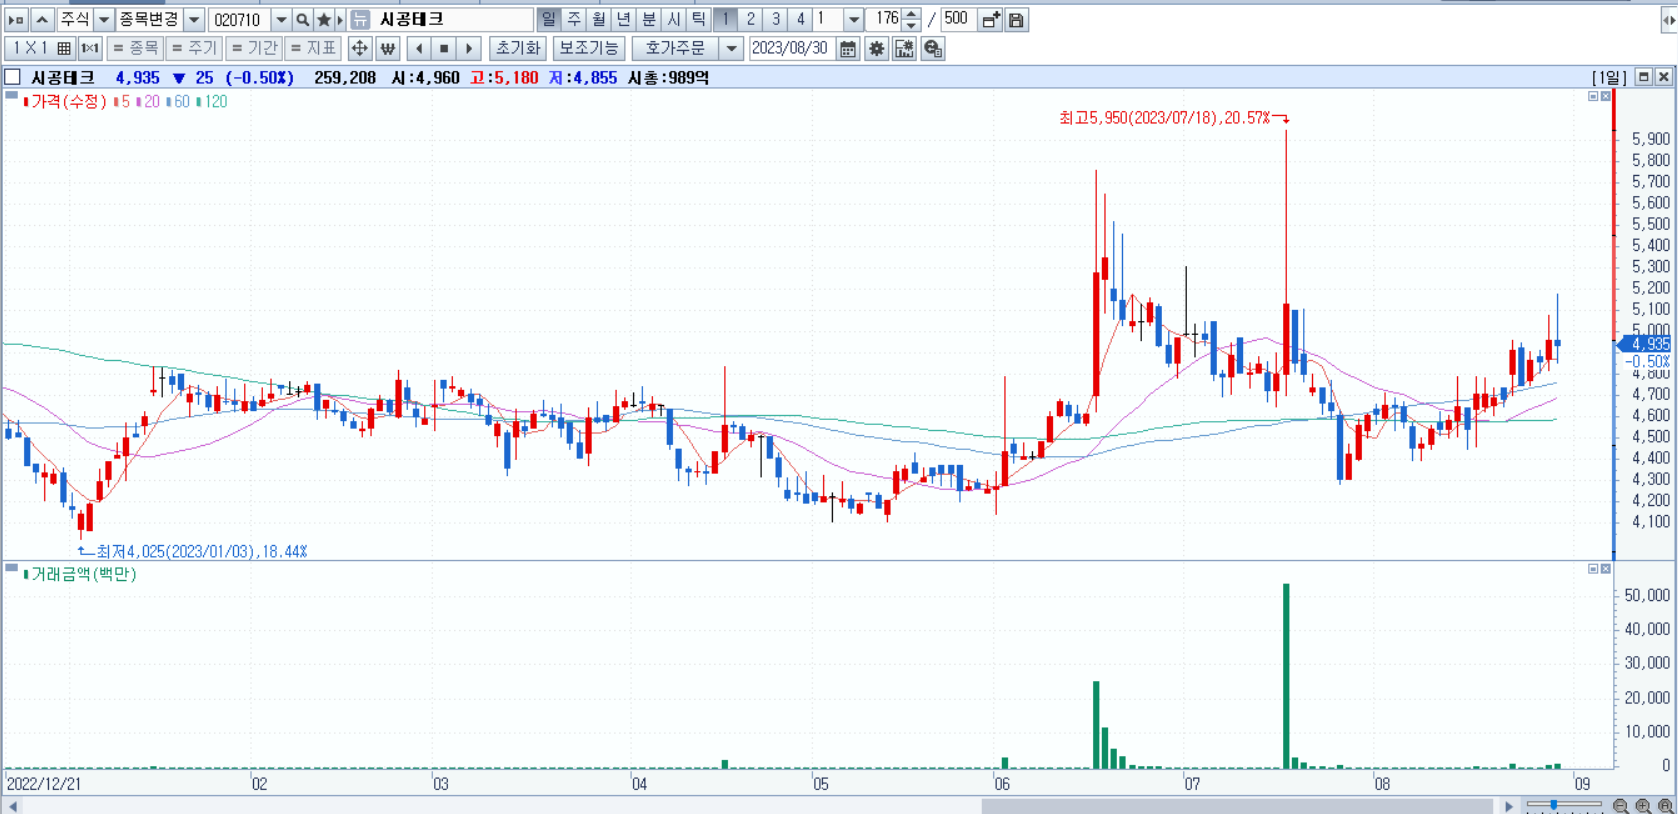Step chart backward with left arrow
Screen dimensions: 1678x814
point(419,48)
